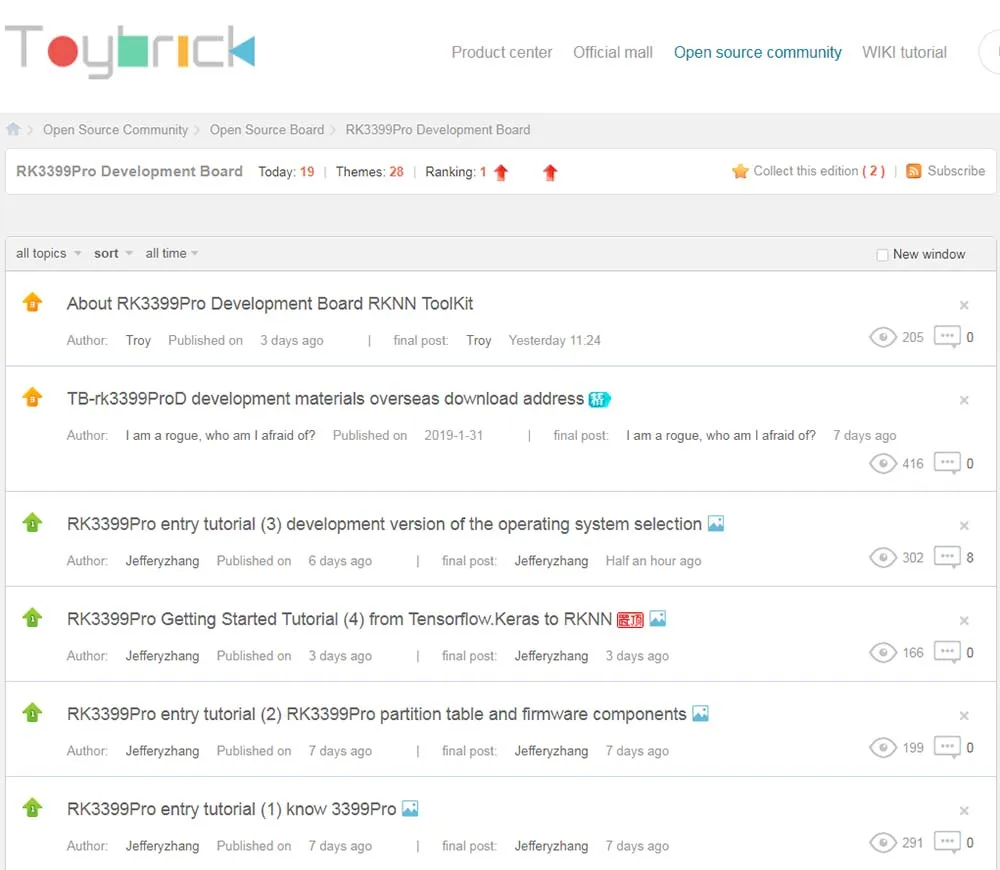This screenshot has height=870, width=1000.
Task: Click the views eye icon showing 205
Action: [883, 337]
